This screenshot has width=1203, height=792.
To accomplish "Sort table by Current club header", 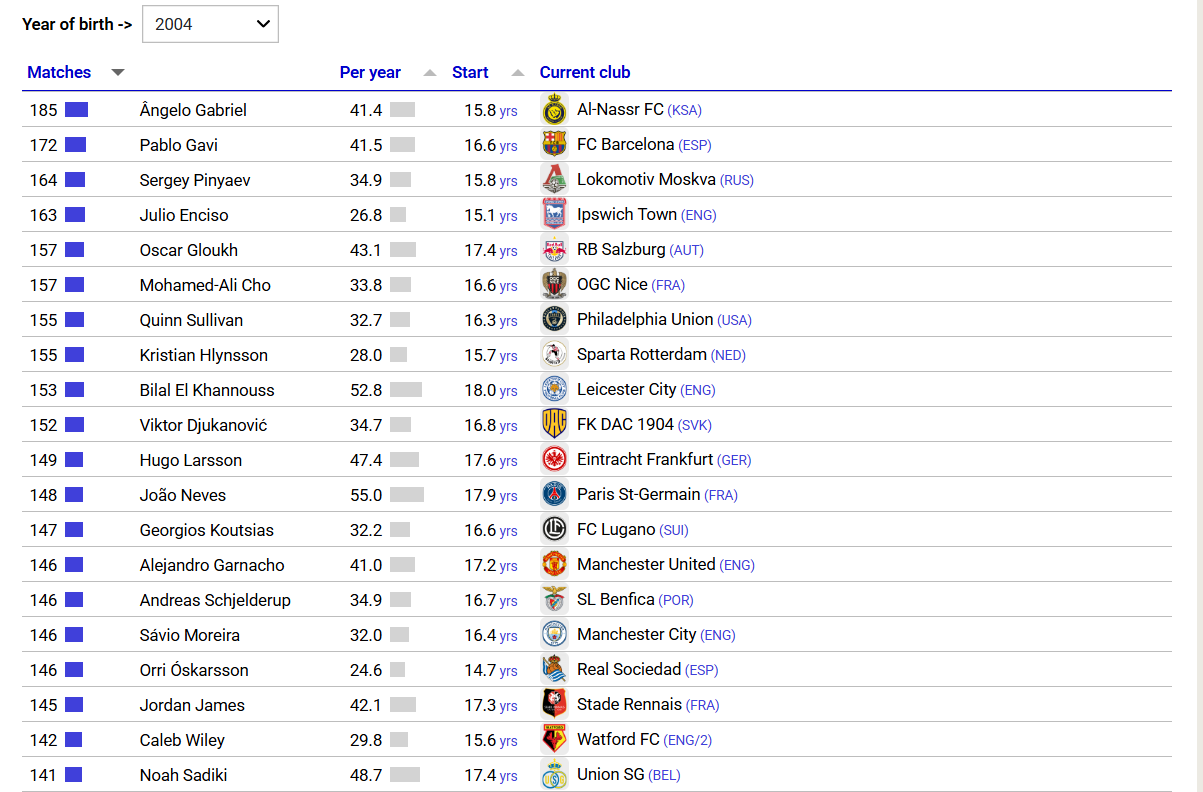I will [x=585, y=72].
